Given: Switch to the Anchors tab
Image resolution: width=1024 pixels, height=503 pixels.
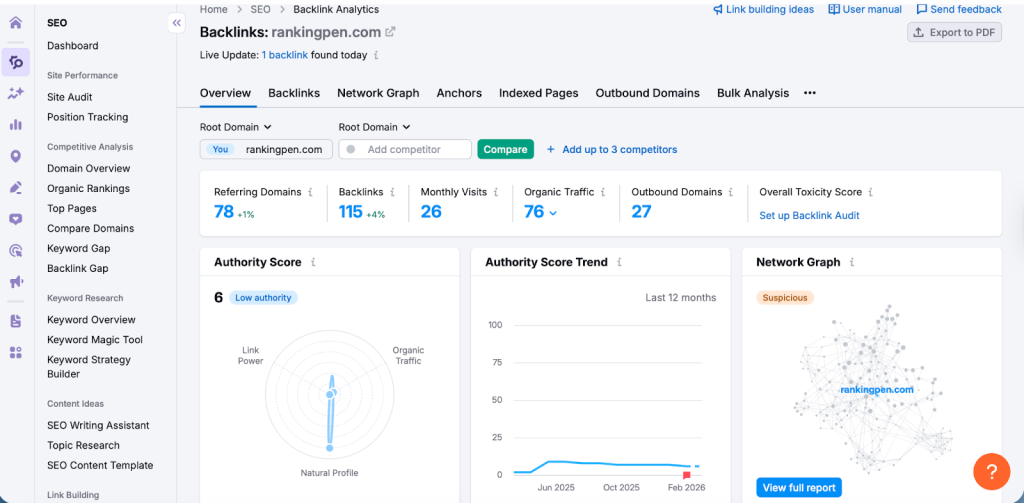Looking at the screenshot, I should [459, 93].
